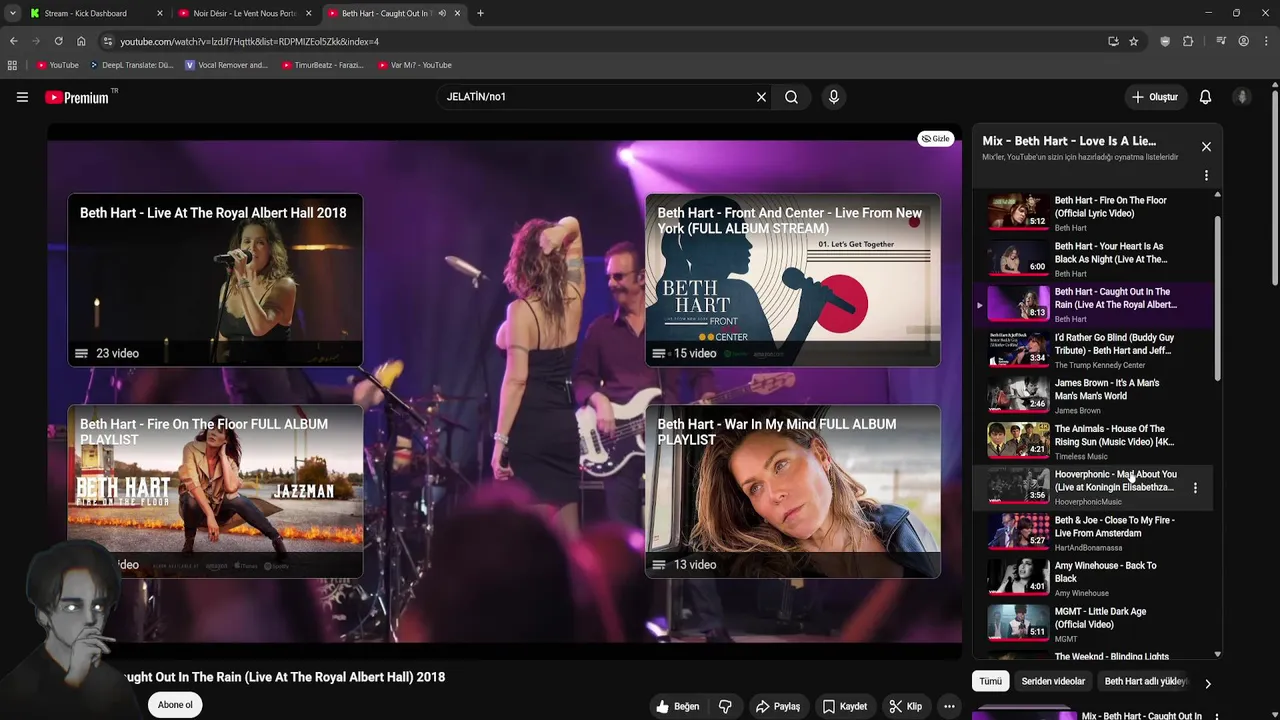Close the Mix playlist panel
The height and width of the screenshot is (720, 1280).
point(1206,147)
